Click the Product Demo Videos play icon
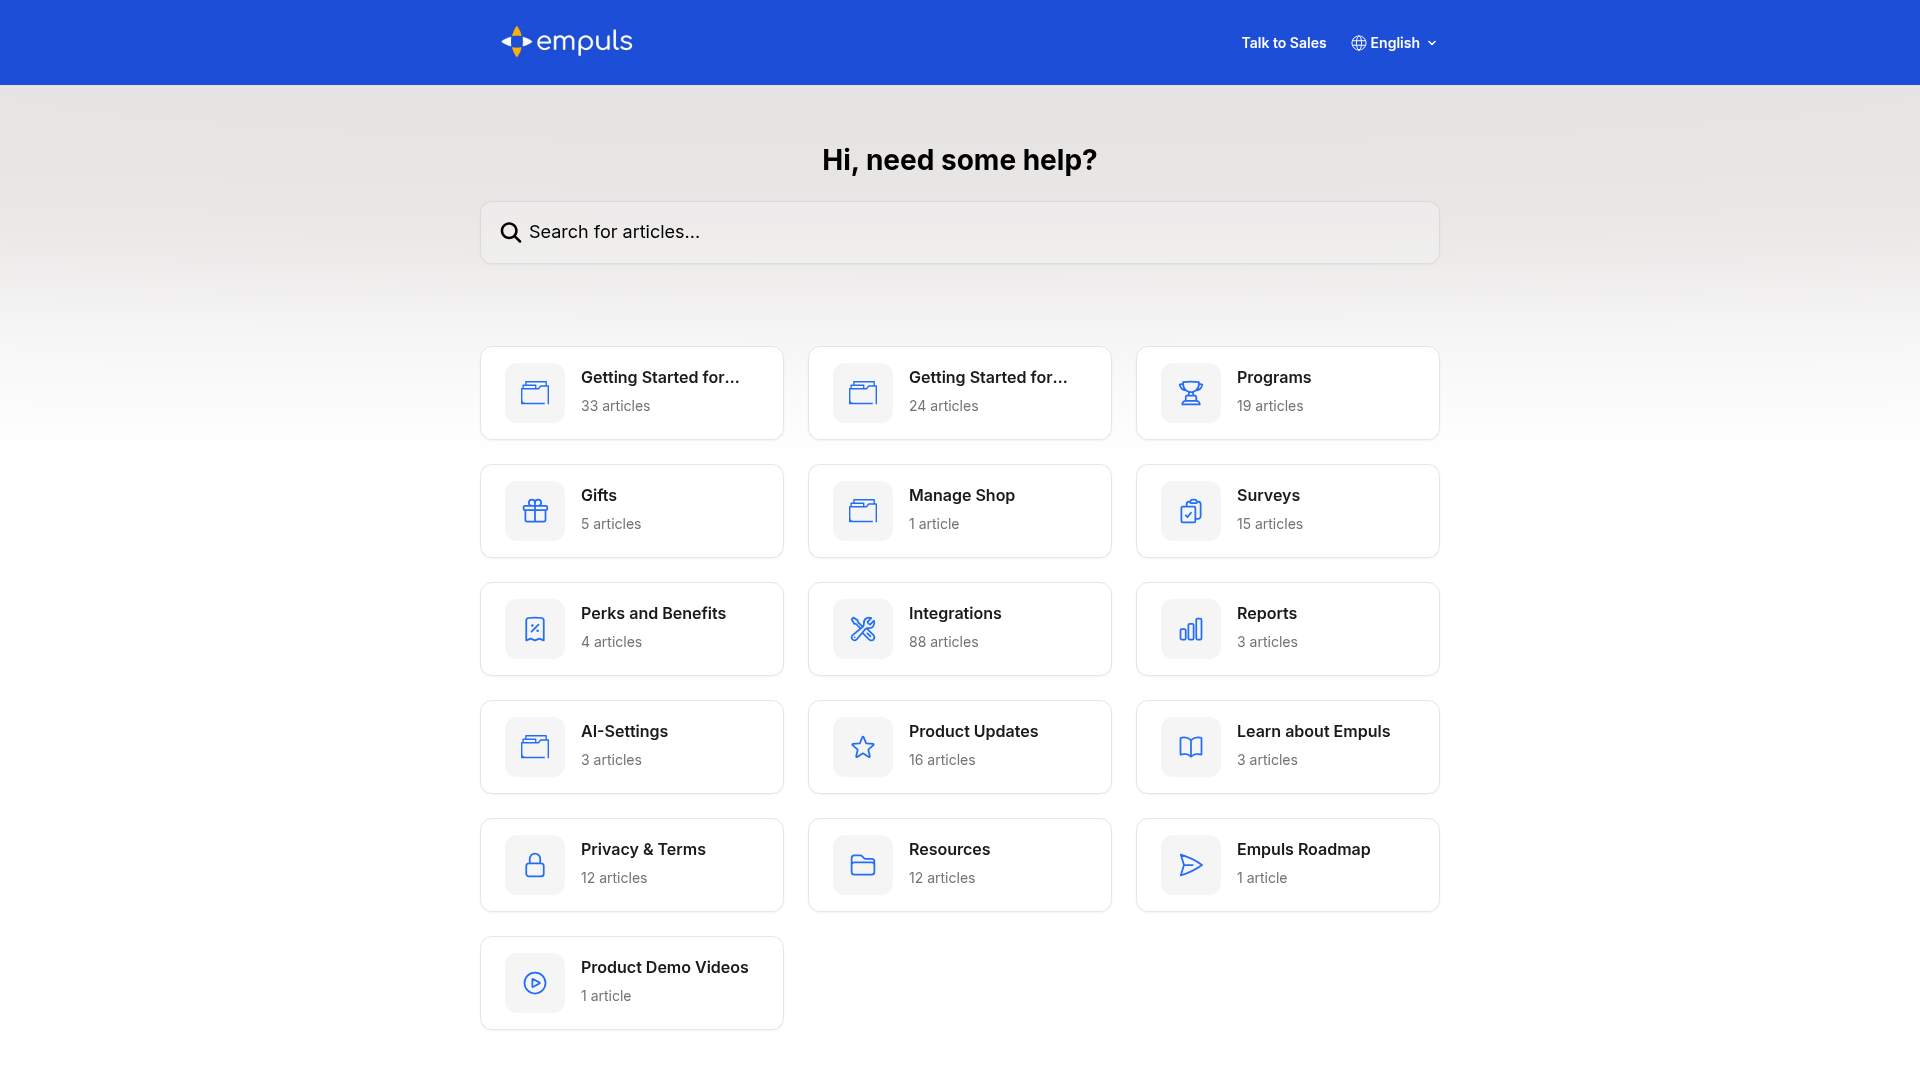The image size is (1920, 1080). (535, 983)
